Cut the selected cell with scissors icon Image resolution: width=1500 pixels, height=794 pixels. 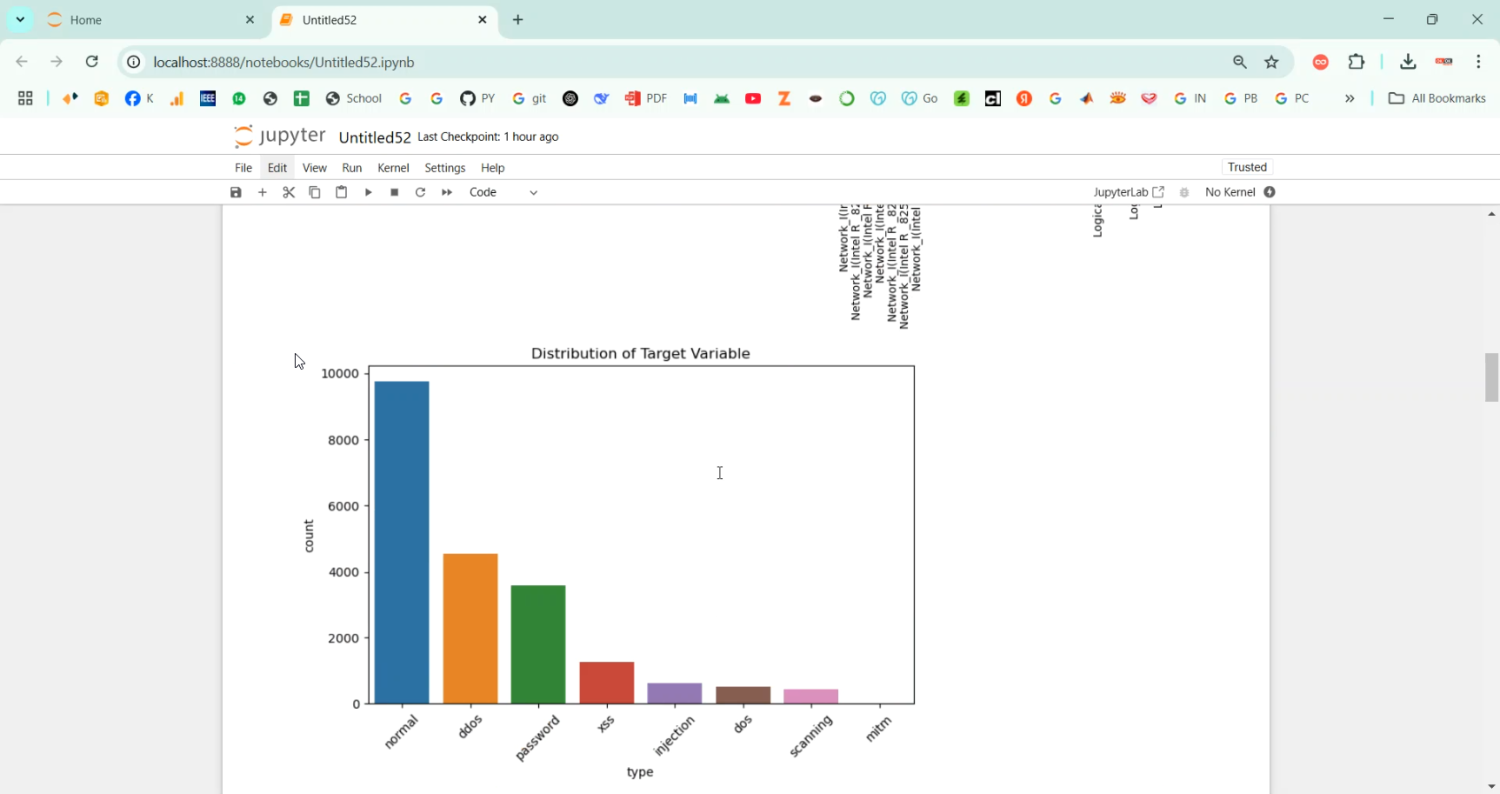pyautogui.click(x=289, y=192)
